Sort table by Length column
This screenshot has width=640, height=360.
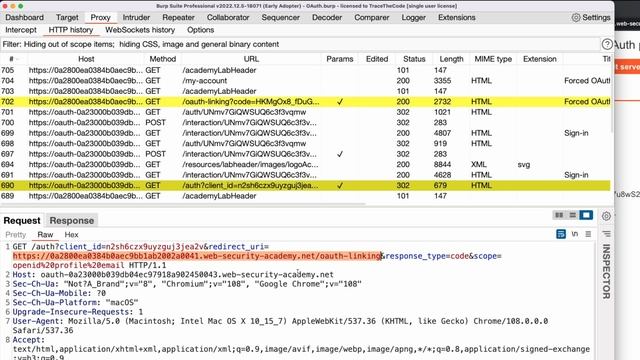pos(451,59)
